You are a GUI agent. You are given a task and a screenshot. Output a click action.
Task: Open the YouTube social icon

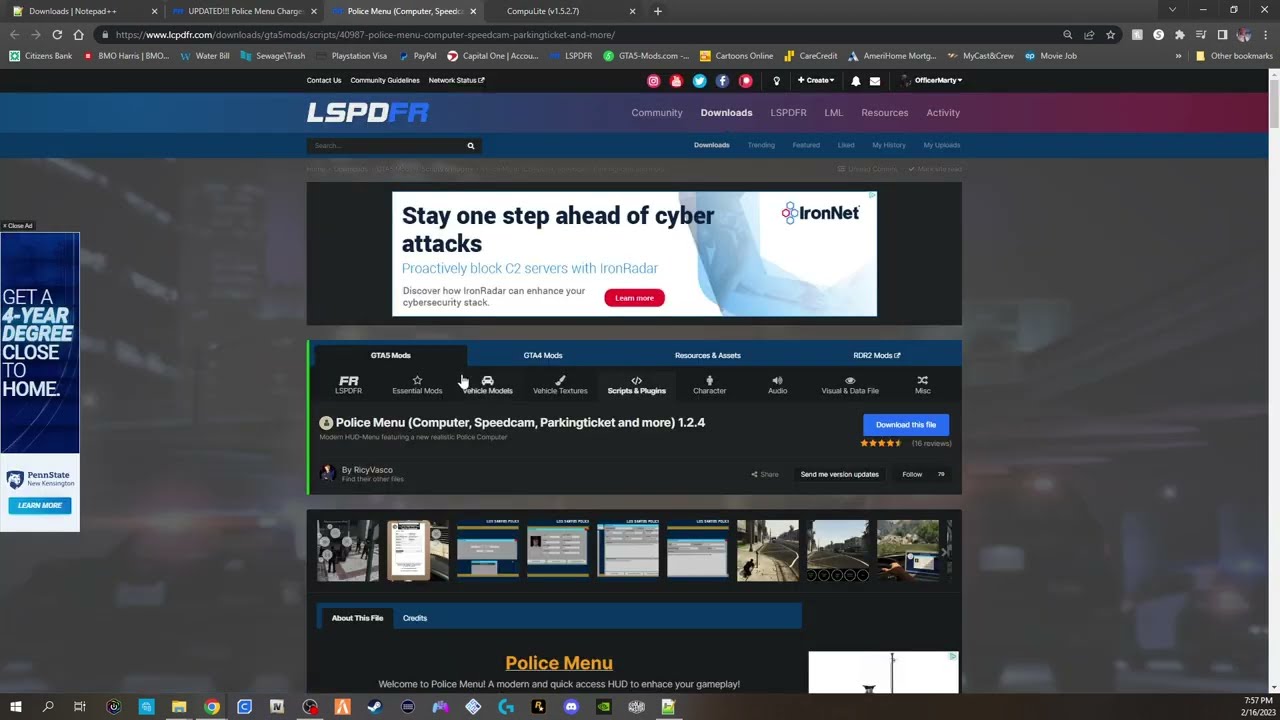677,81
